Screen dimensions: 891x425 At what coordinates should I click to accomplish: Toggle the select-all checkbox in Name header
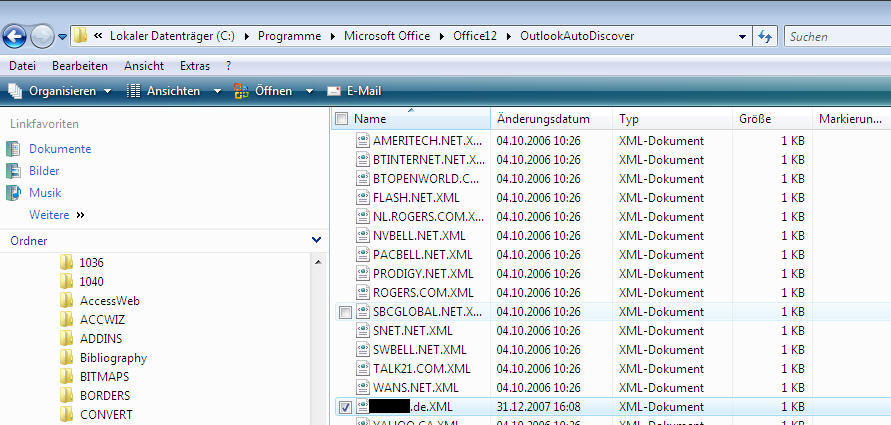(x=342, y=119)
